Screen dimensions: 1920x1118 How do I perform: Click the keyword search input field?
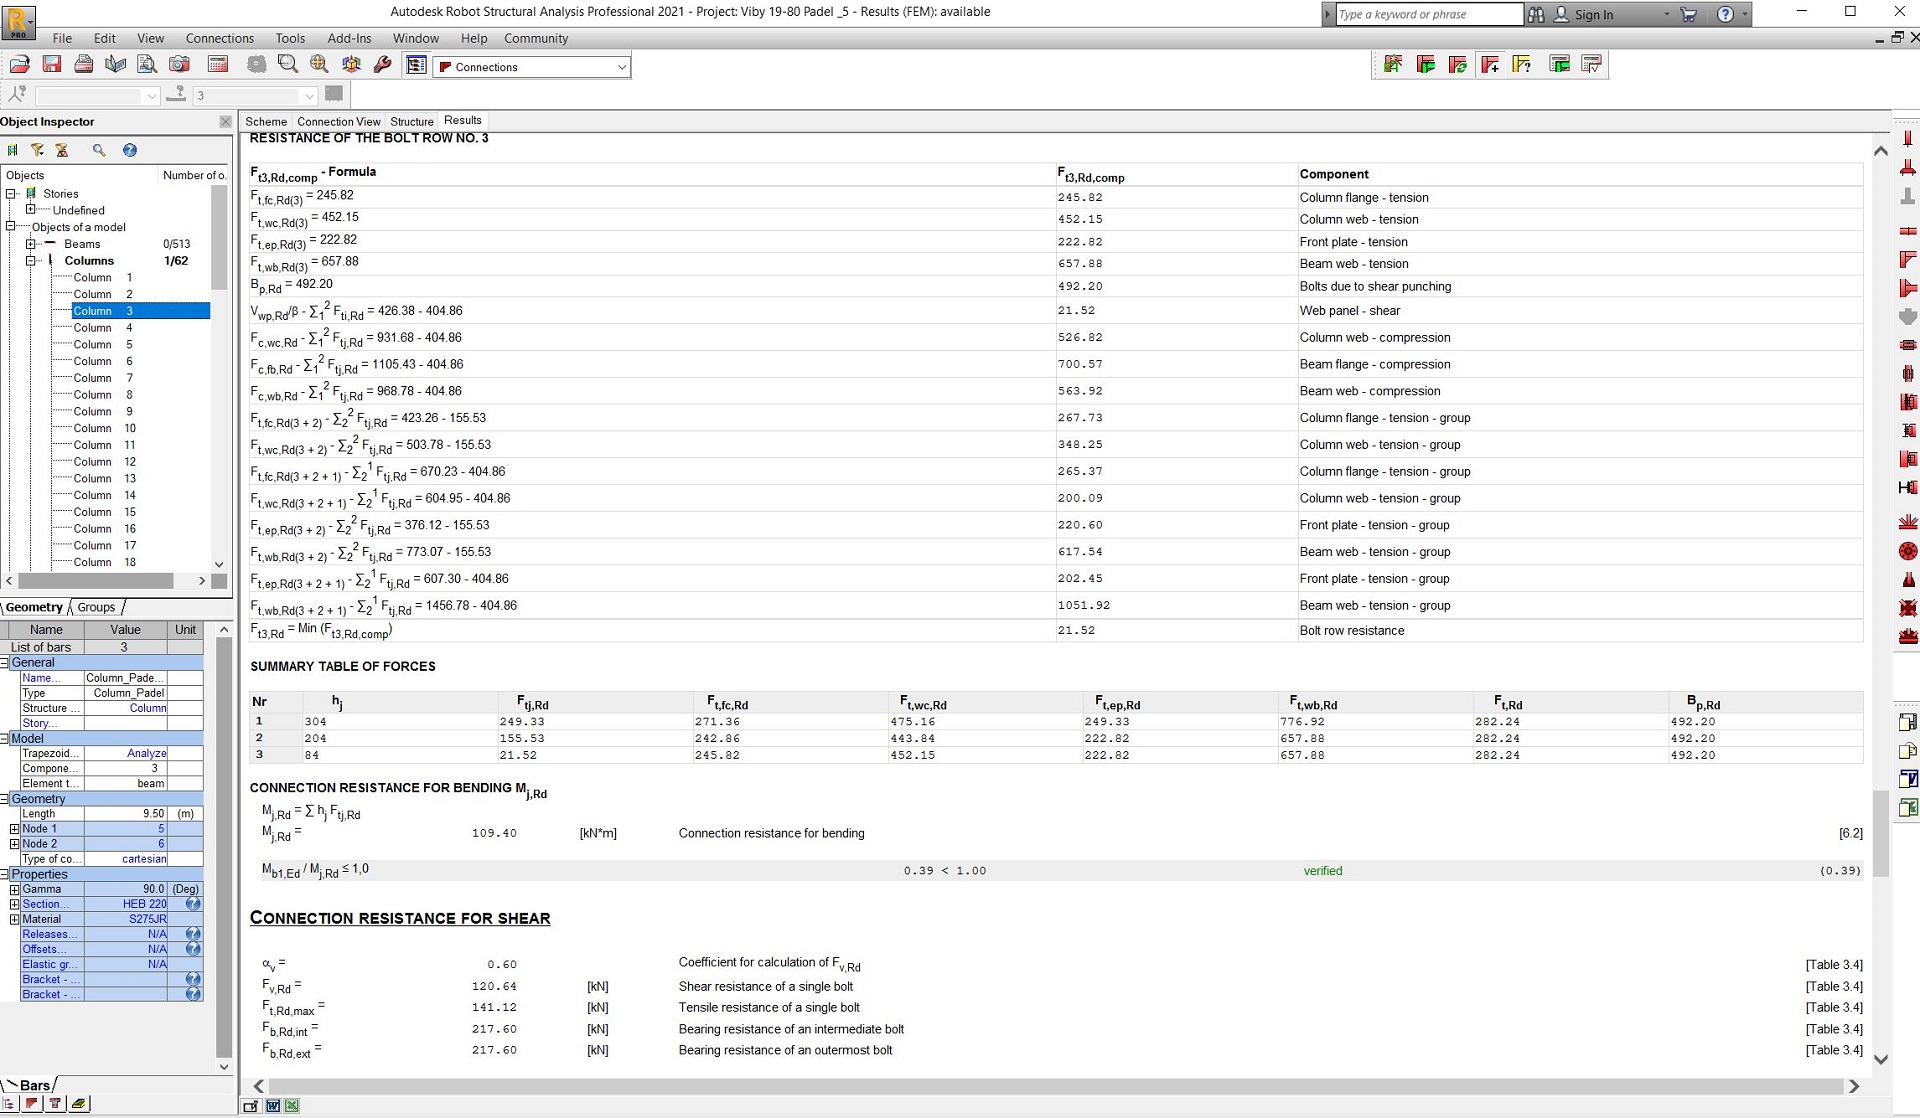(1429, 14)
